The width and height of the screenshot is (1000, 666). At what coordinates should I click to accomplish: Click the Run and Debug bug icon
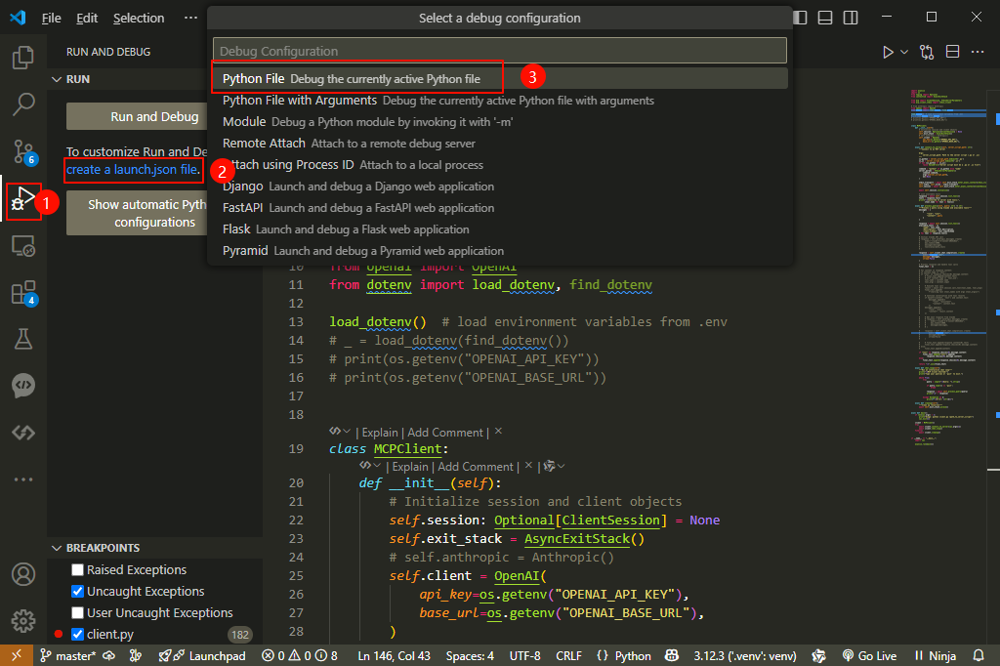(x=21, y=200)
